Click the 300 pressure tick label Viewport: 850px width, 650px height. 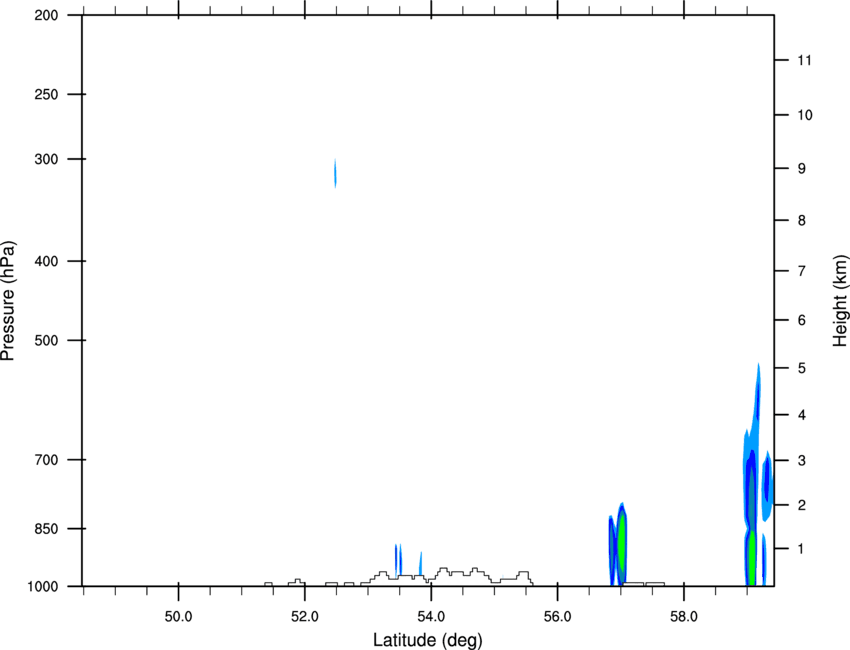click(46, 159)
